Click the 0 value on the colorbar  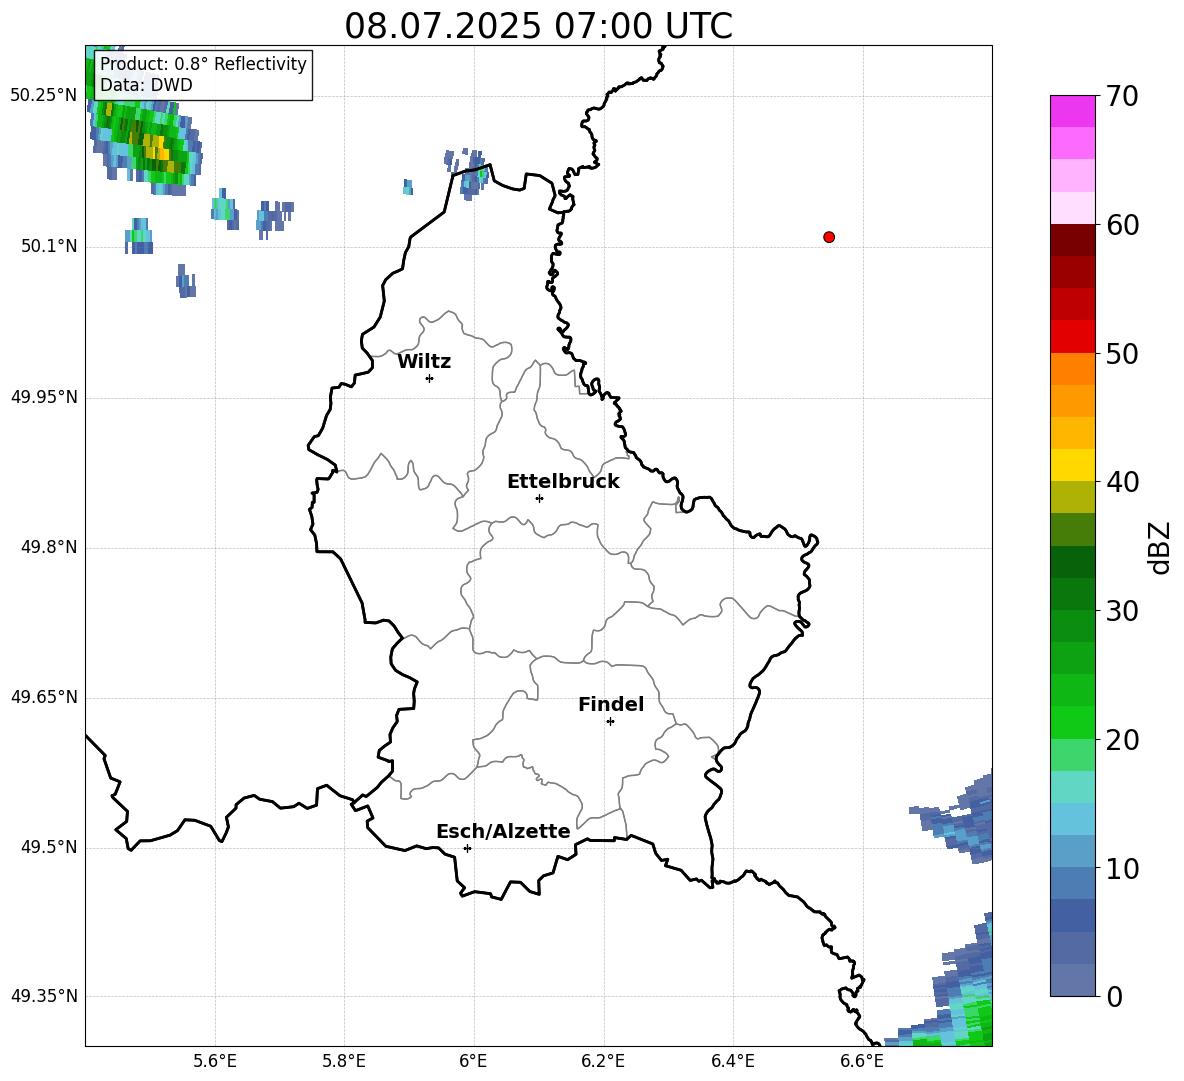point(1114,996)
